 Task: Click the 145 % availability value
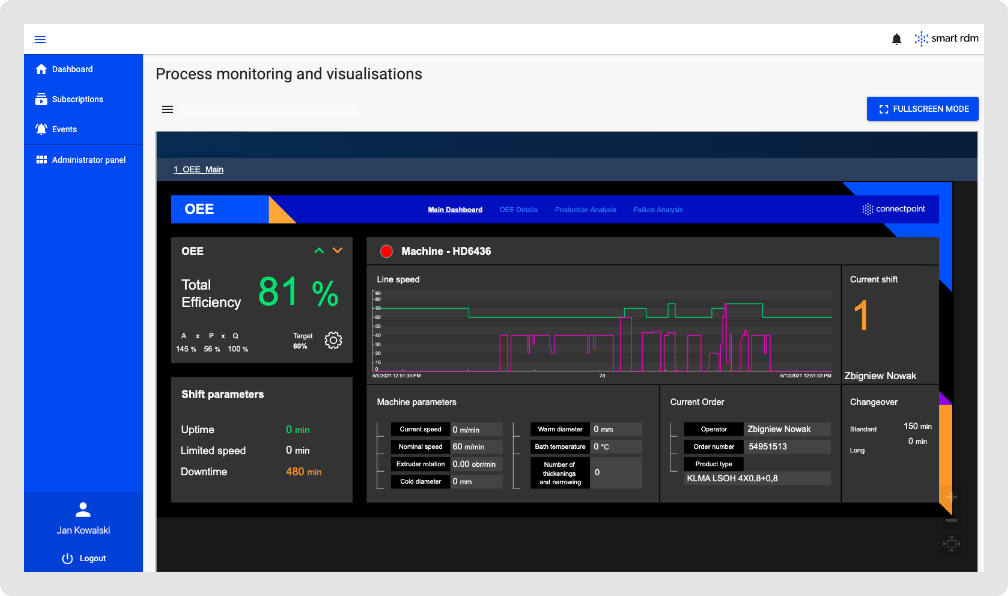[186, 349]
